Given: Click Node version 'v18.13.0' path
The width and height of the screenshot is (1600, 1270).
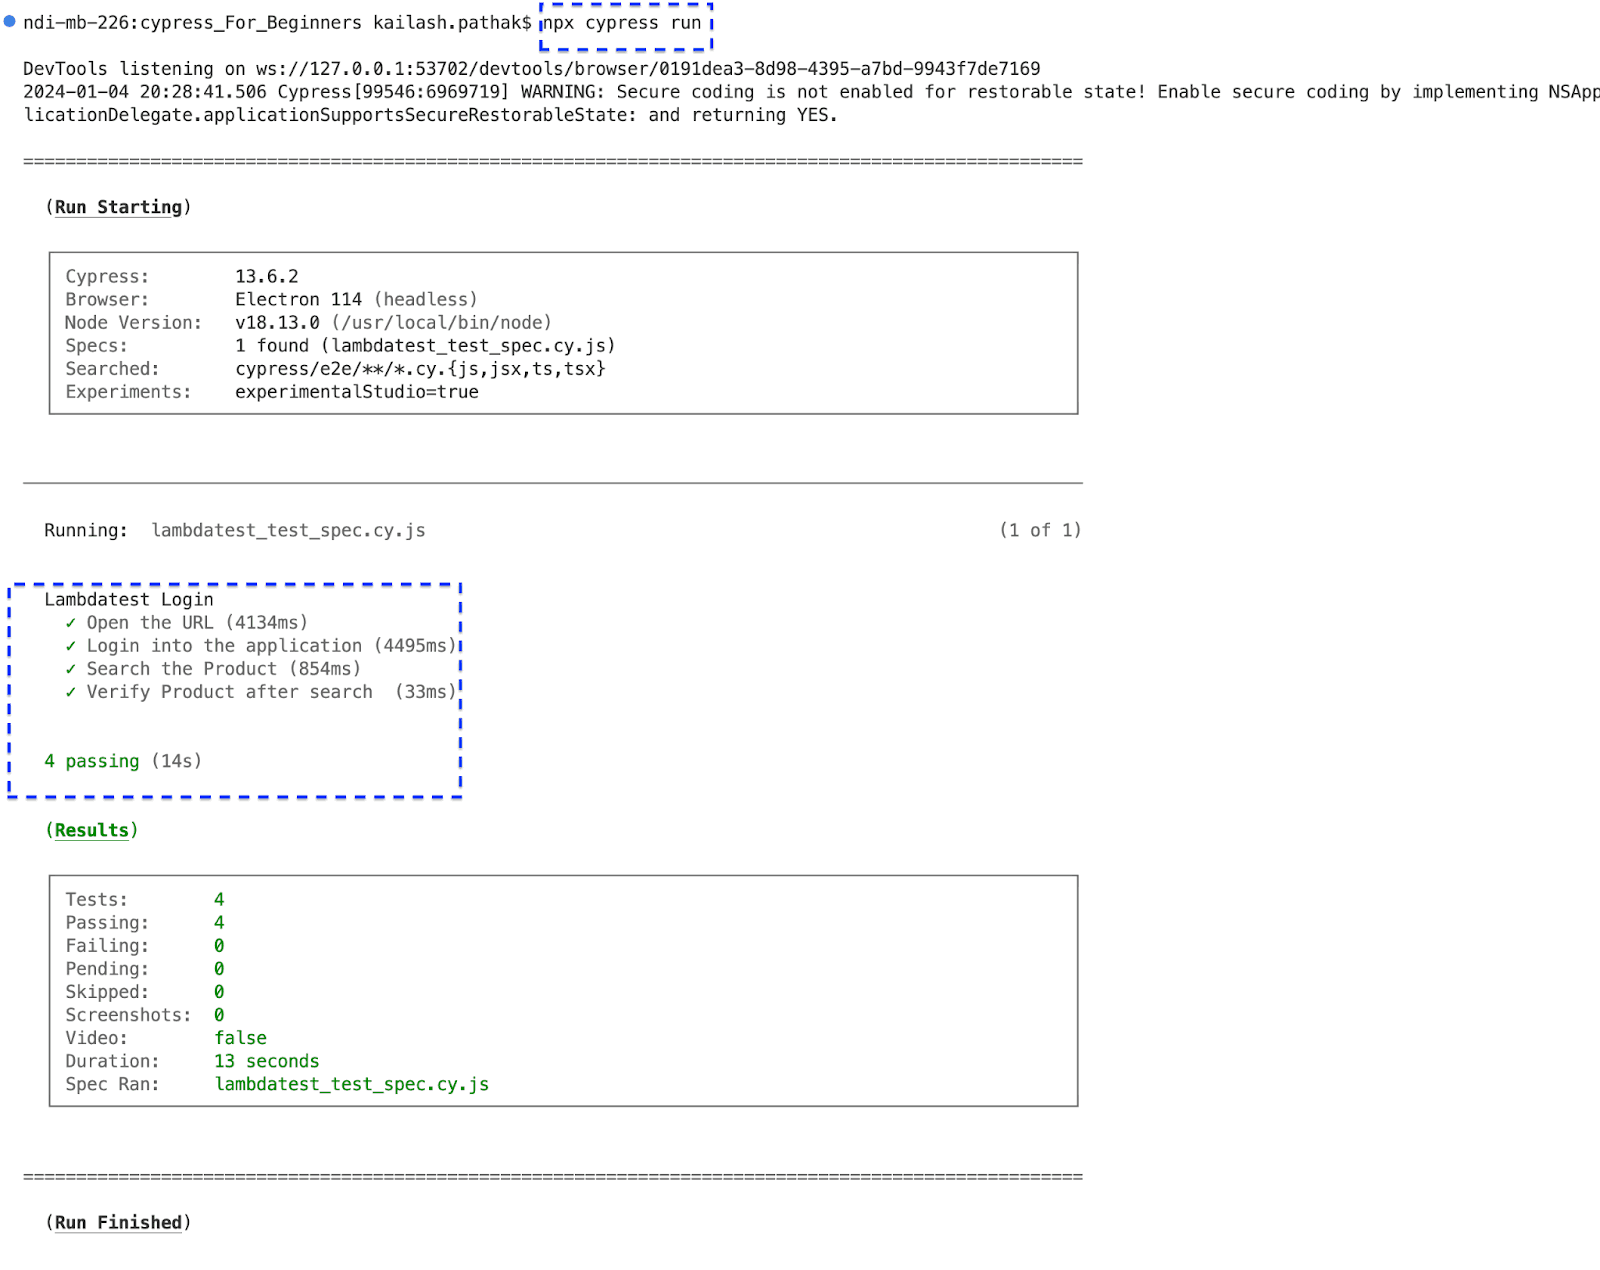Looking at the screenshot, I should tap(393, 323).
